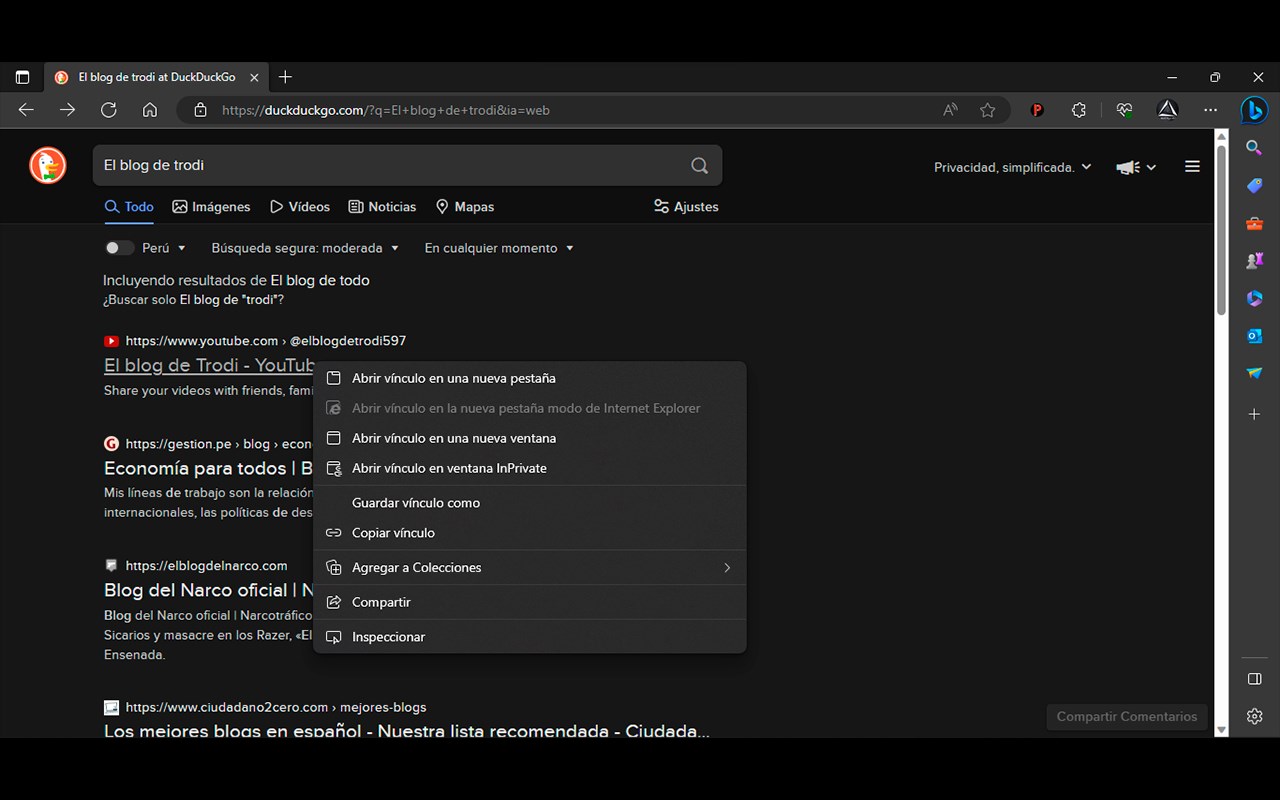Open a new tab with plus button
This screenshot has height=800, width=1280.
point(285,77)
